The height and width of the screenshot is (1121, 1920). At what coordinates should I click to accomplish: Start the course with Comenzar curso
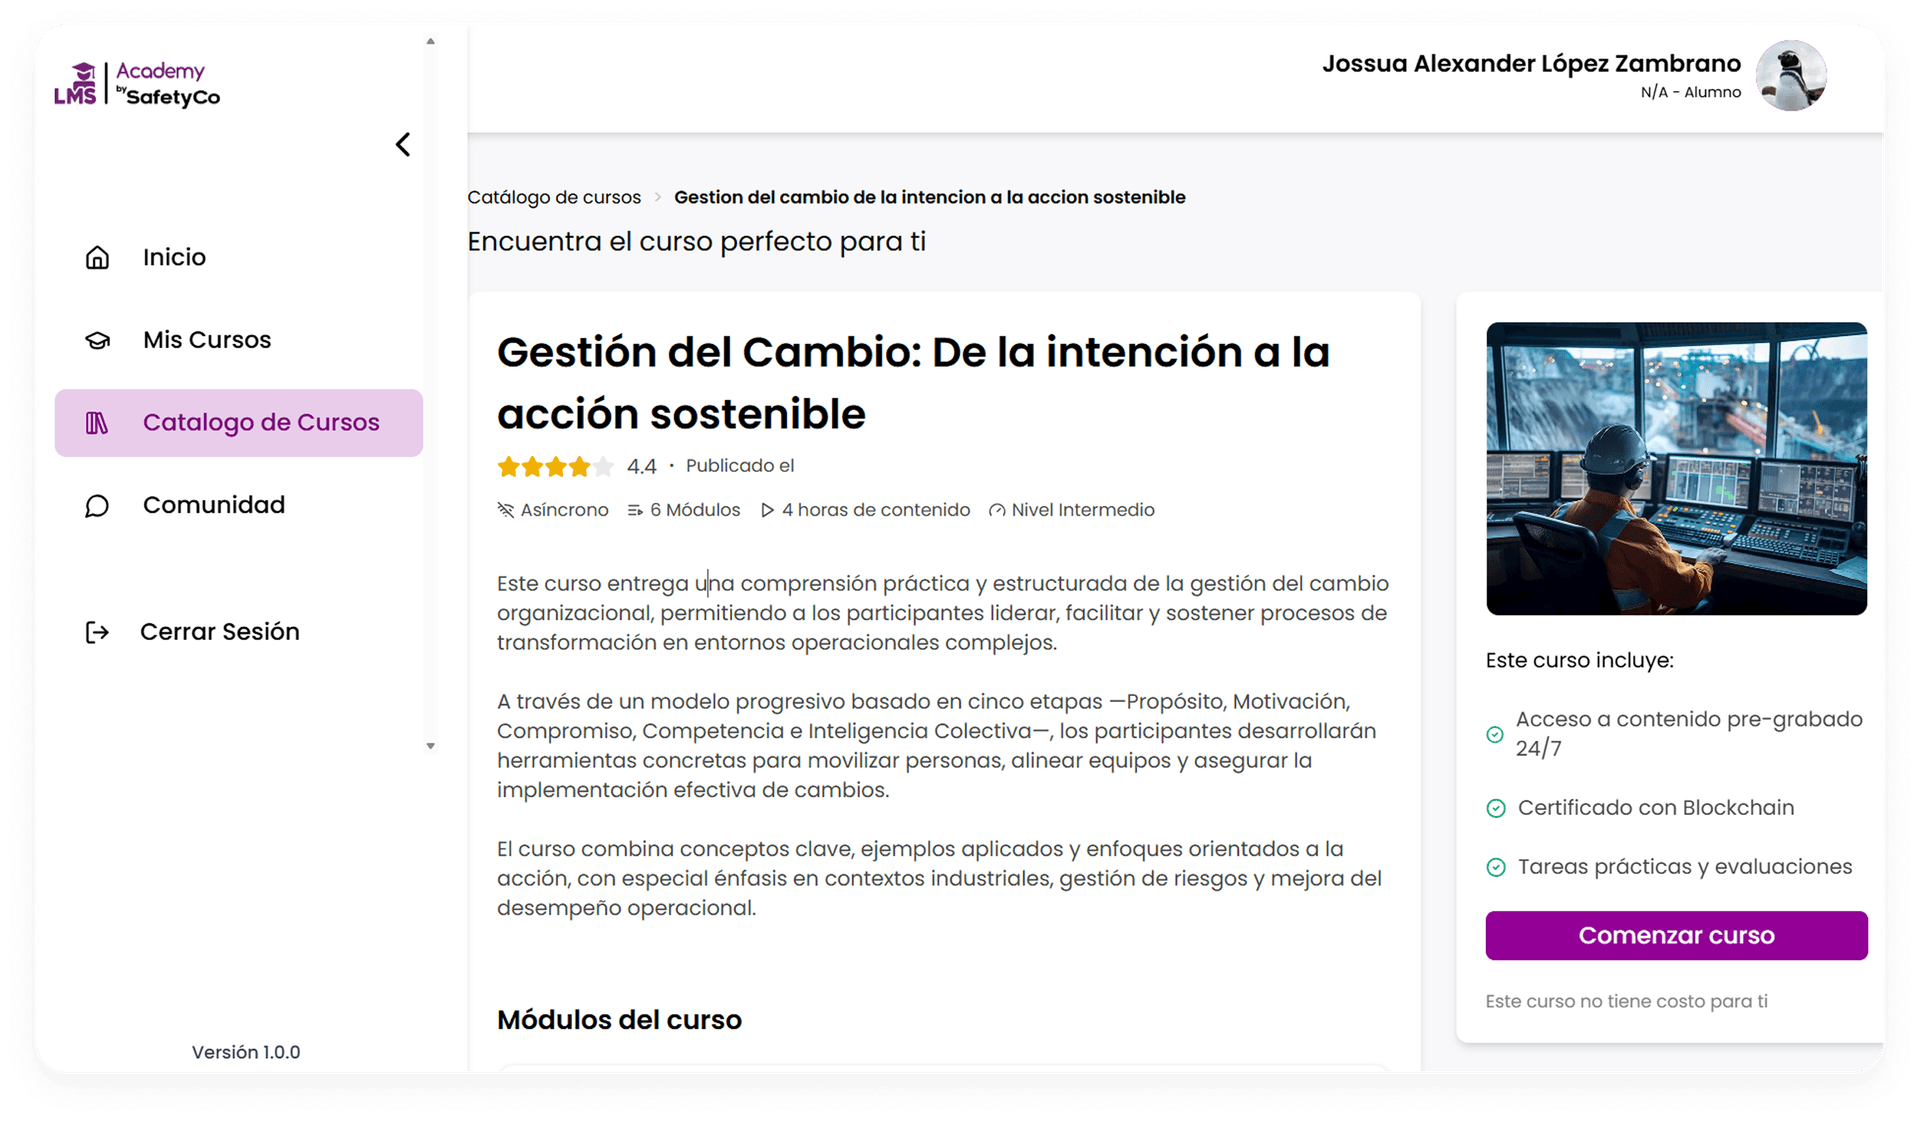point(1676,935)
